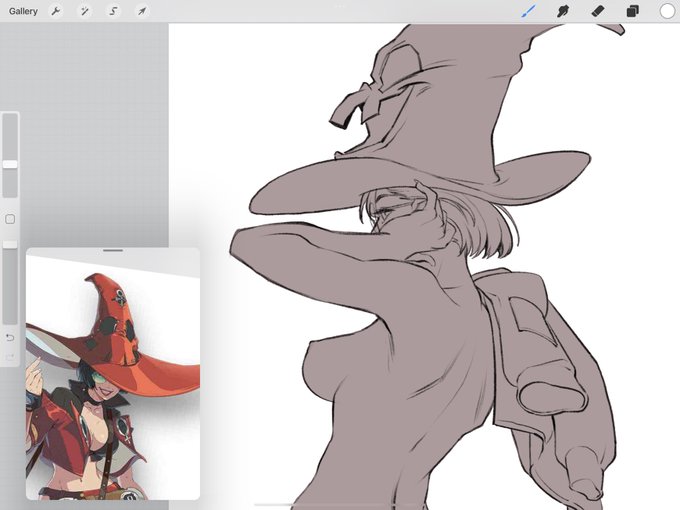The width and height of the screenshot is (680, 510).
Task: Select the Eraser tool
Action: click(598, 11)
